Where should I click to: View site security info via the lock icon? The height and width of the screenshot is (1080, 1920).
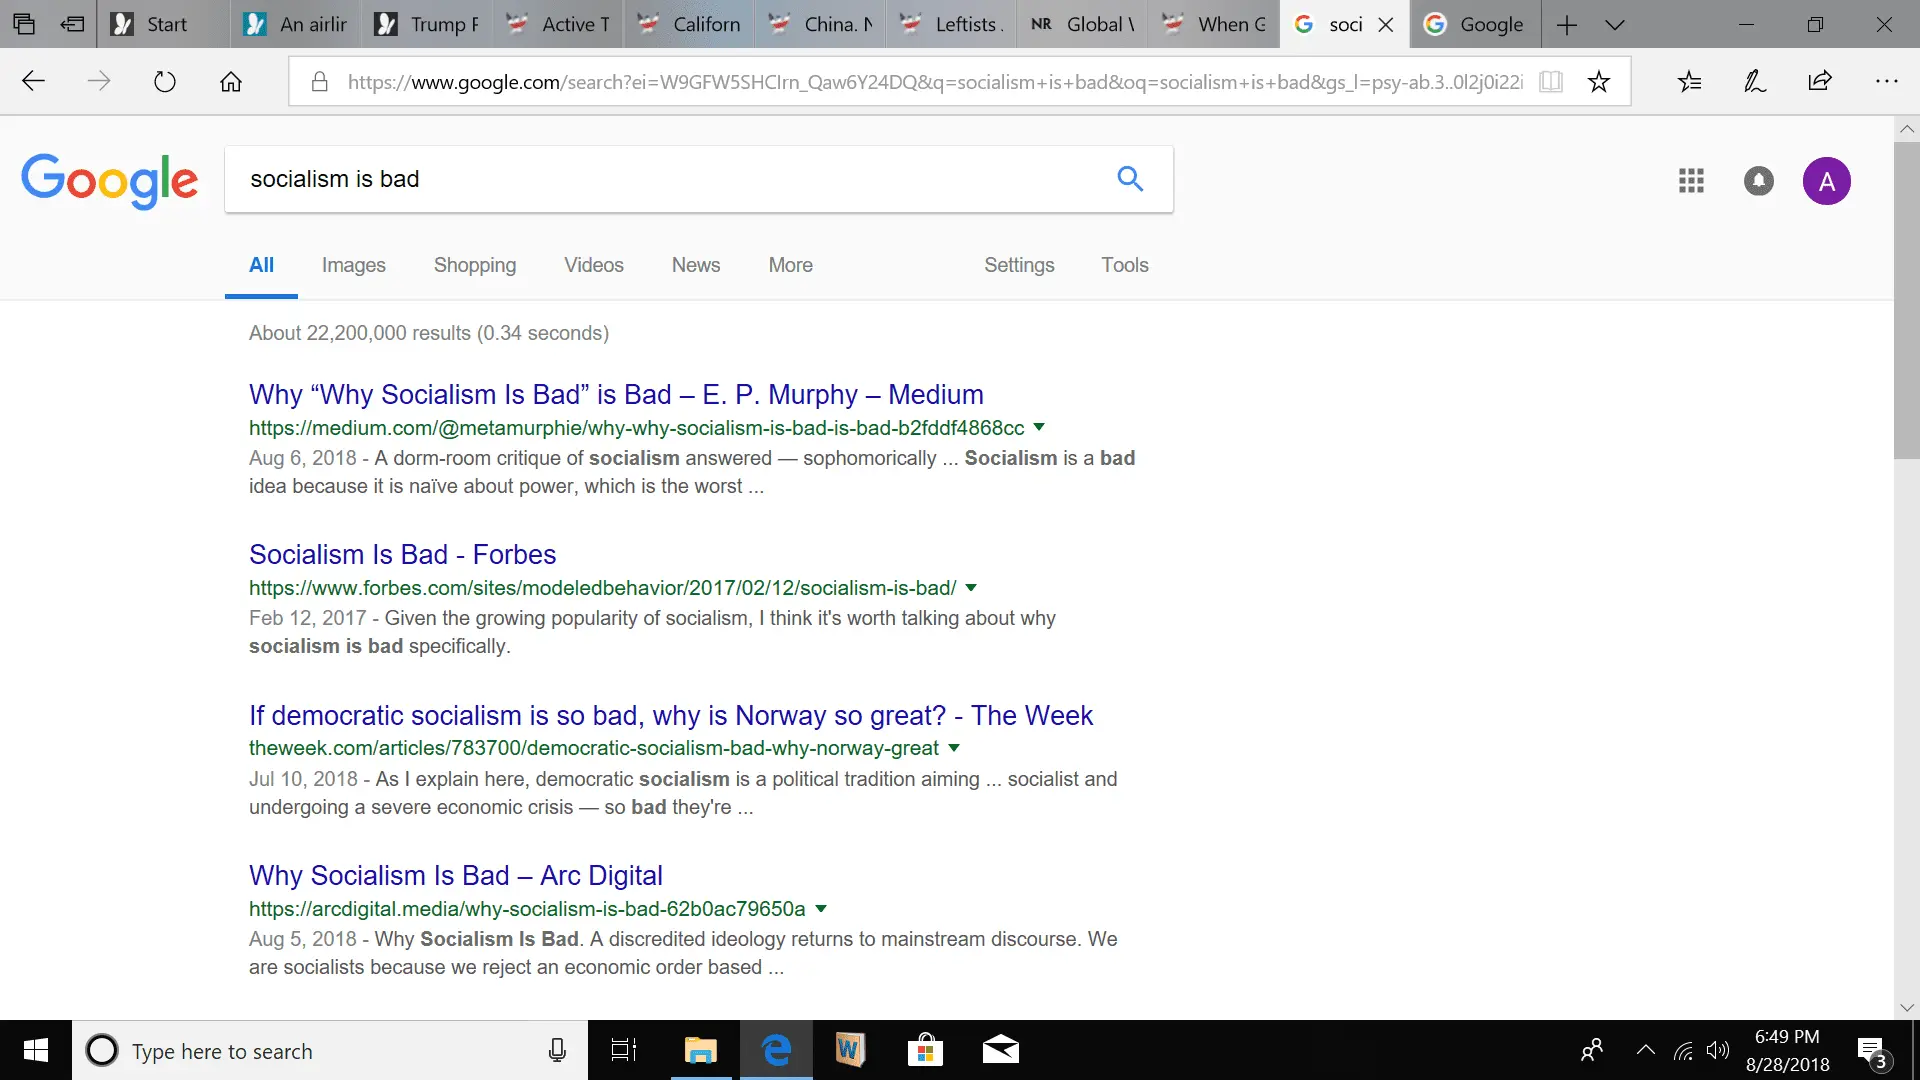[x=321, y=81]
